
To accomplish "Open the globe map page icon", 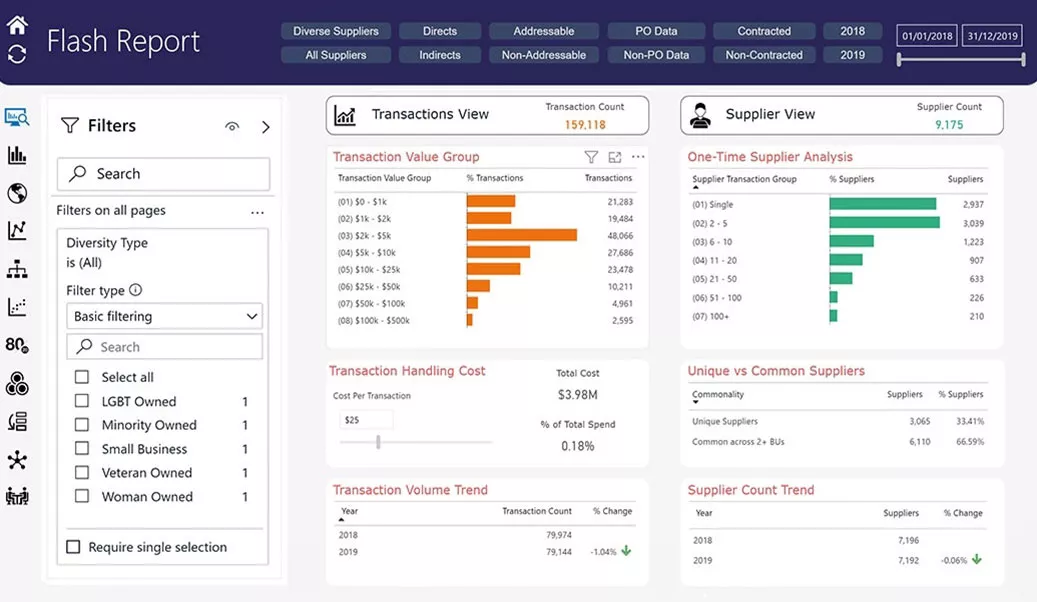I will coord(17,193).
